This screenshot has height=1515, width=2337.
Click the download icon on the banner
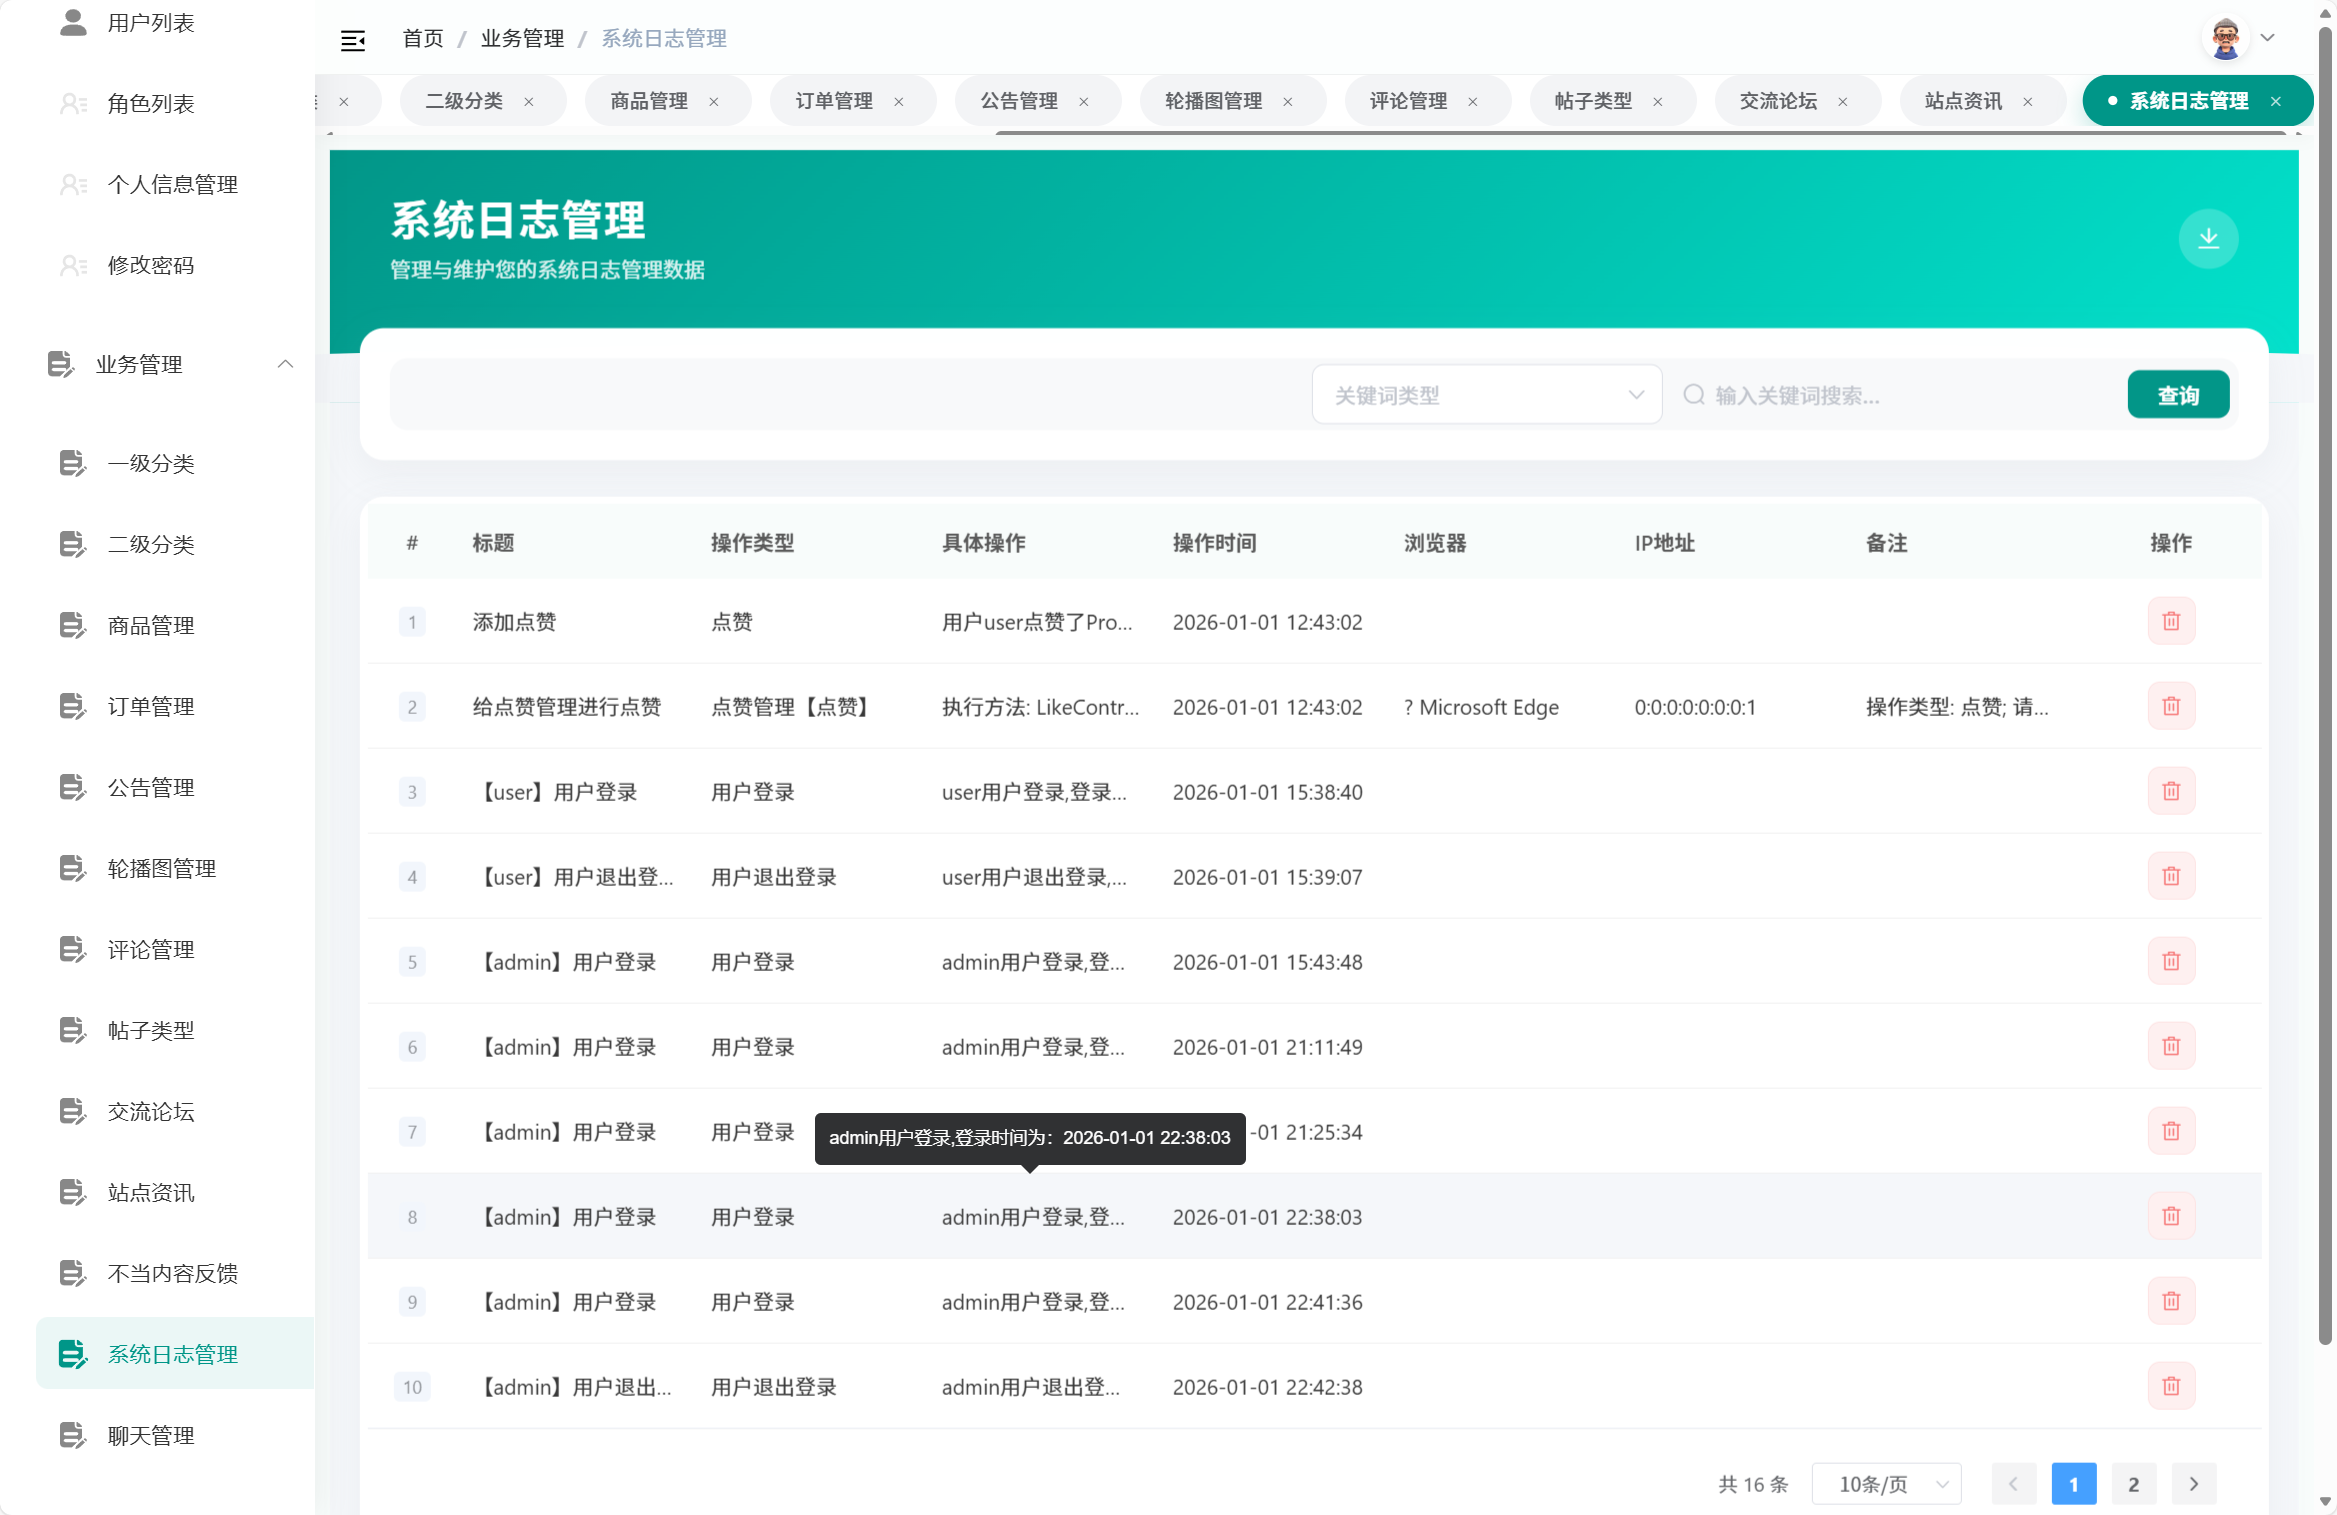2209,239
